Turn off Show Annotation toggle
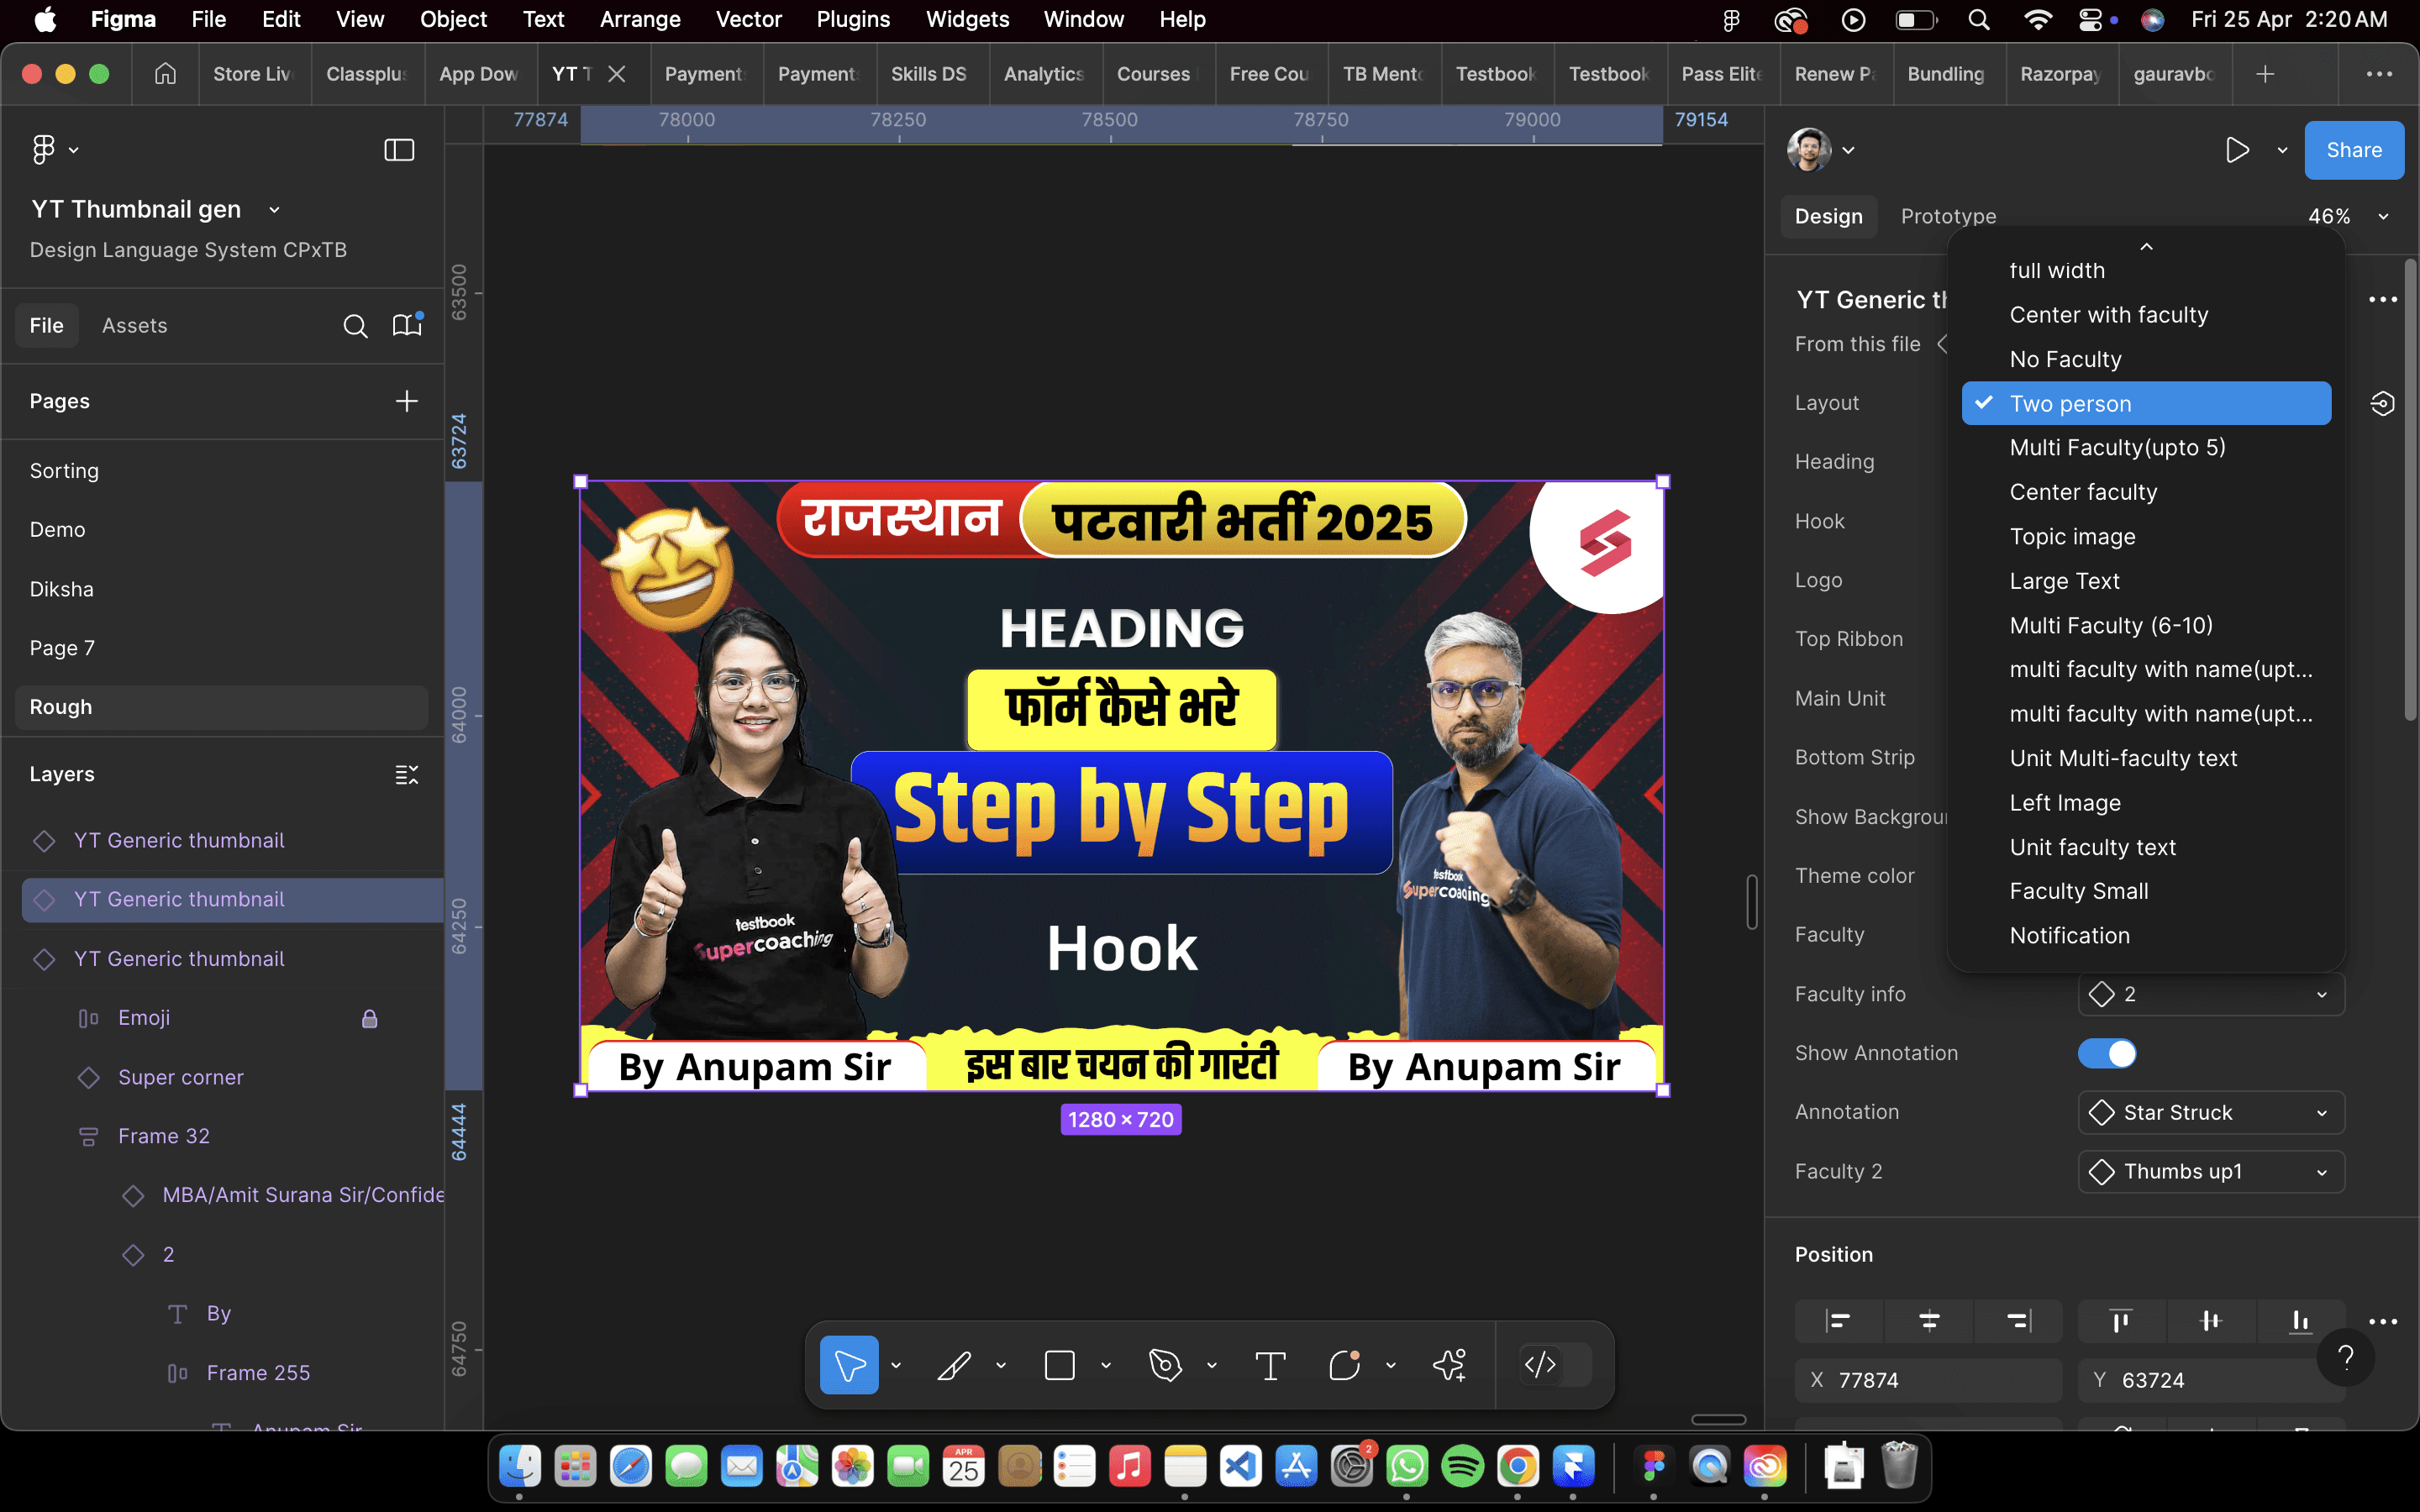The image size is (2420, 1512). click(x=2107, y=1053)
